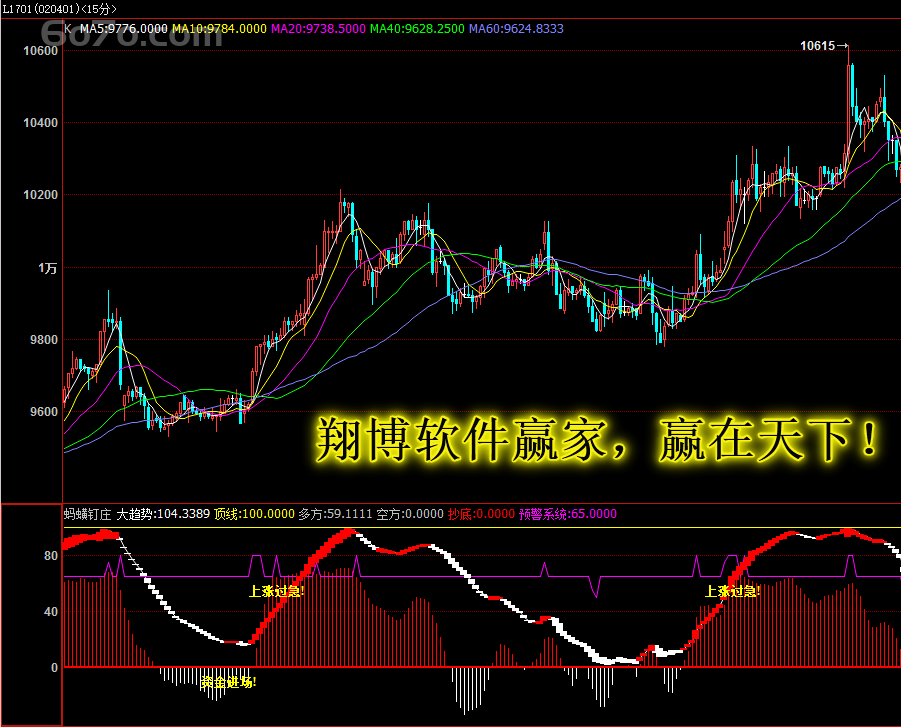The image size is (901, 727).
Task: Click the 0 indicator axis label
Action: (55, 667)
